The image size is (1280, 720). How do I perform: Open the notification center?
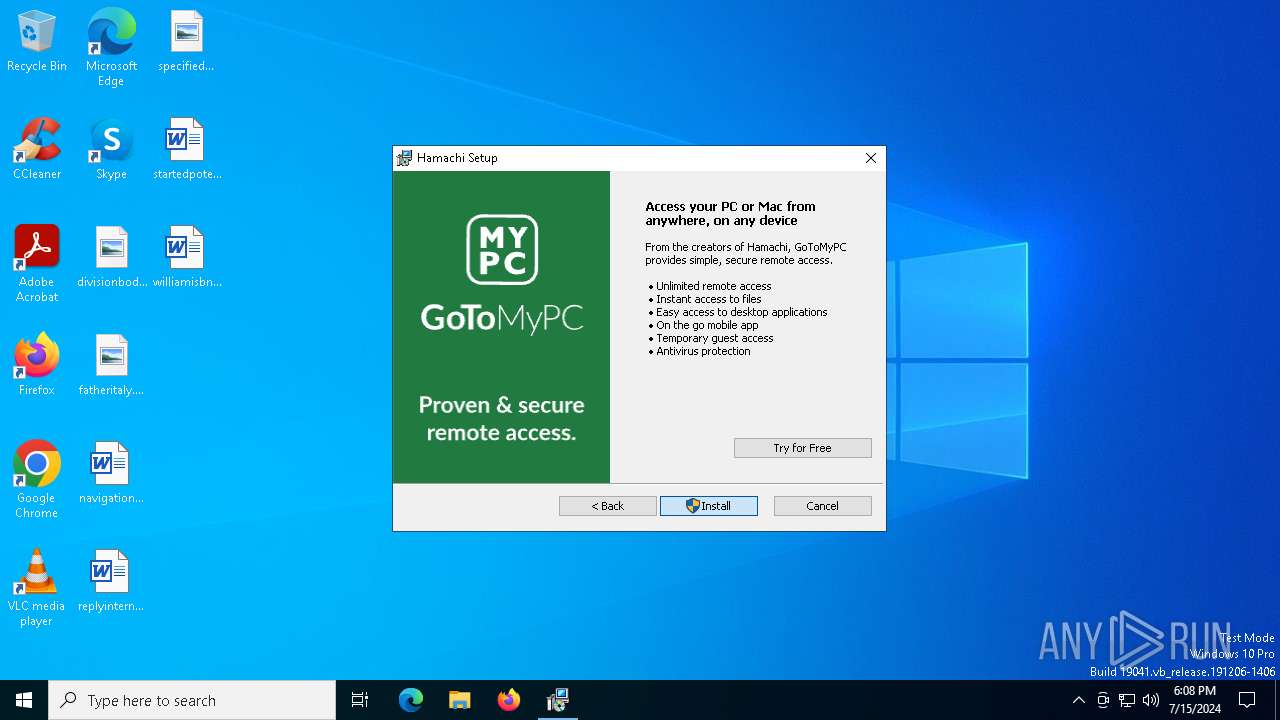coord(1247,700)
